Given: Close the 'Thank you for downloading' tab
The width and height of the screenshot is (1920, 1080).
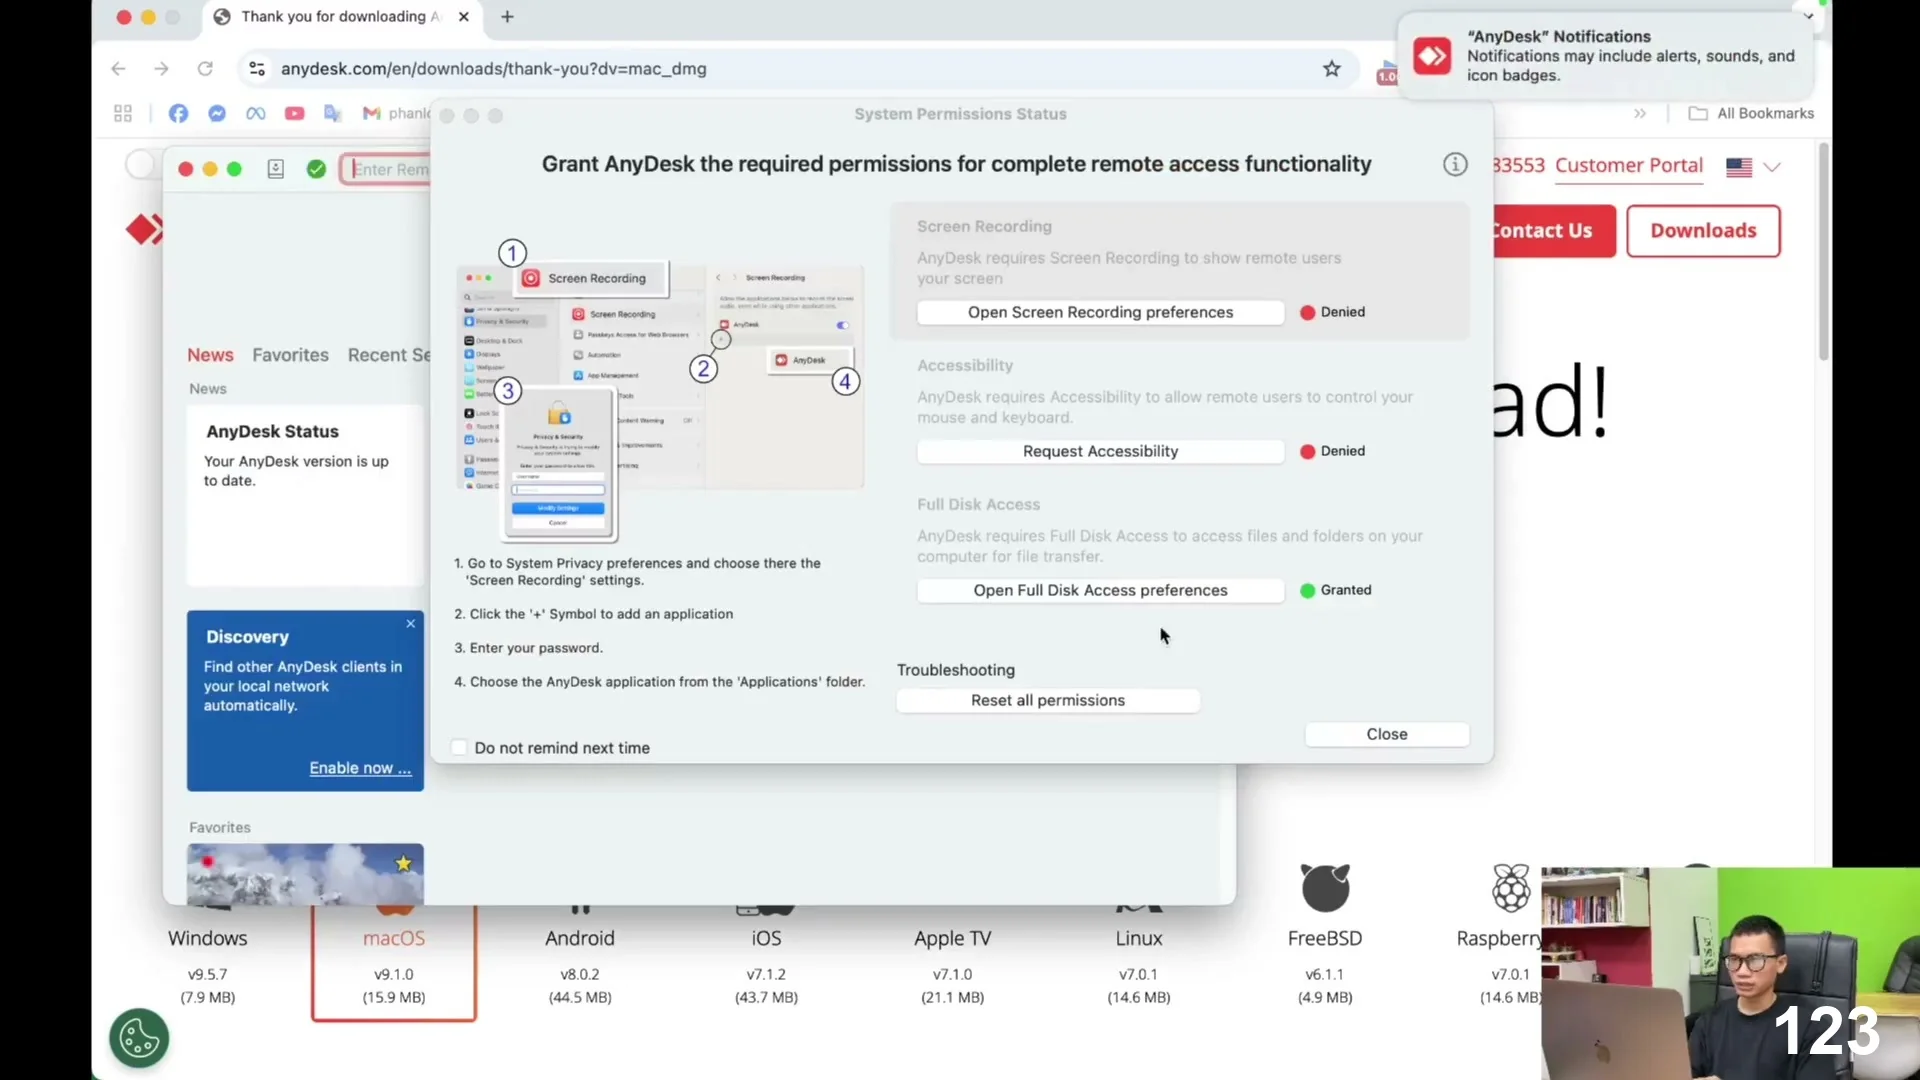Looking at the screenshot, I should pos(464,17).
